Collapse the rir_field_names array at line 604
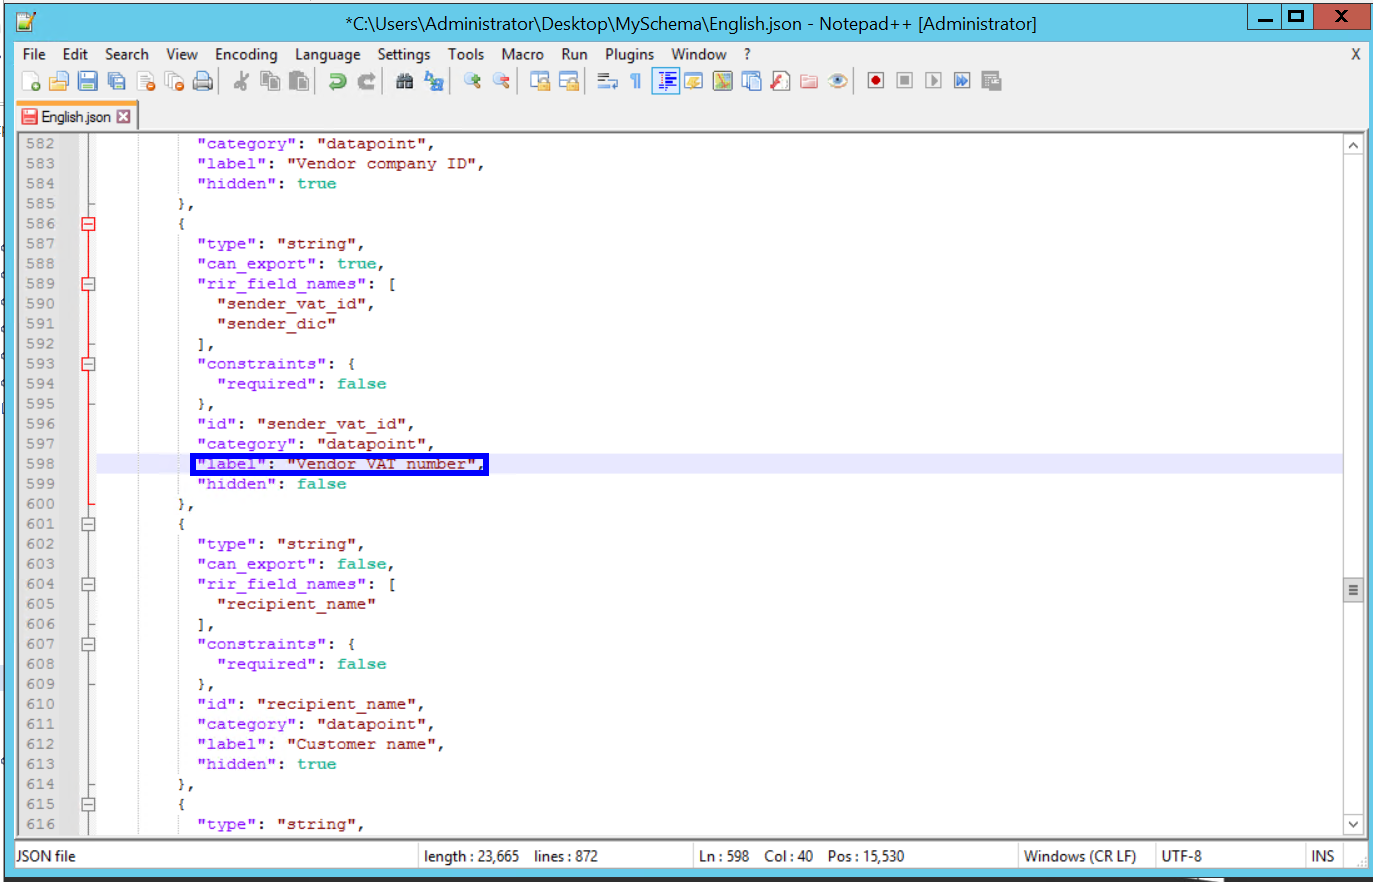Screen dimensions: 1373x882 click(x=88, y=583)
